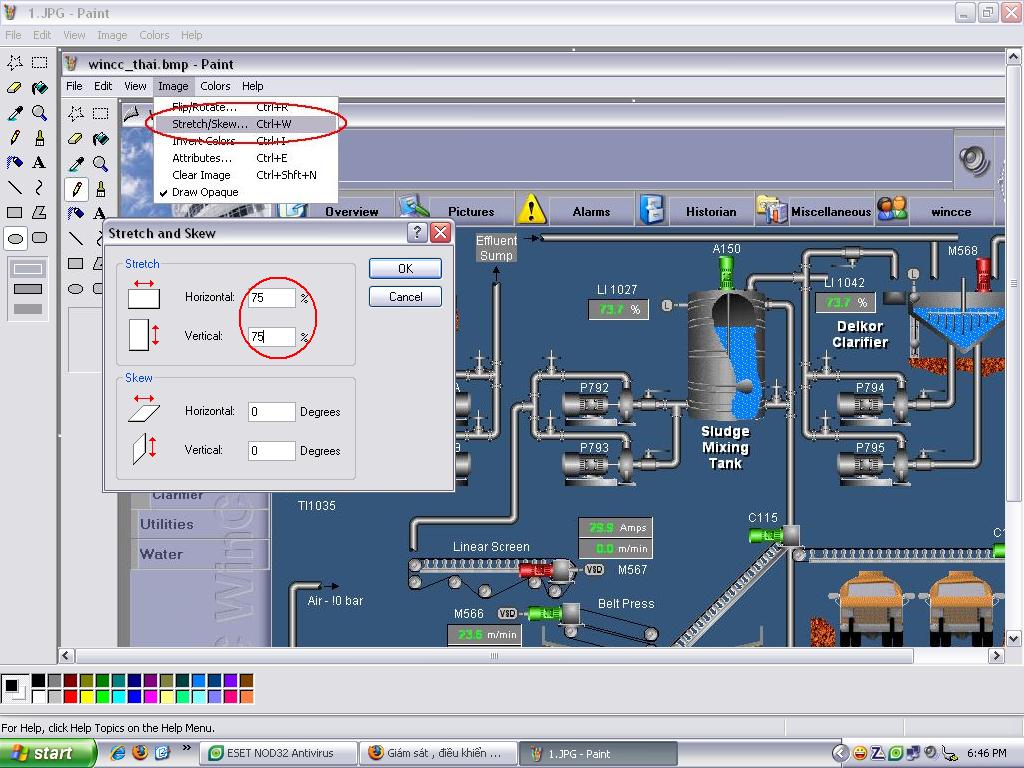Screen dimensions: 1024x768
Task: Expand hidden system tray icons arrow
Action: tap(840, 753)
